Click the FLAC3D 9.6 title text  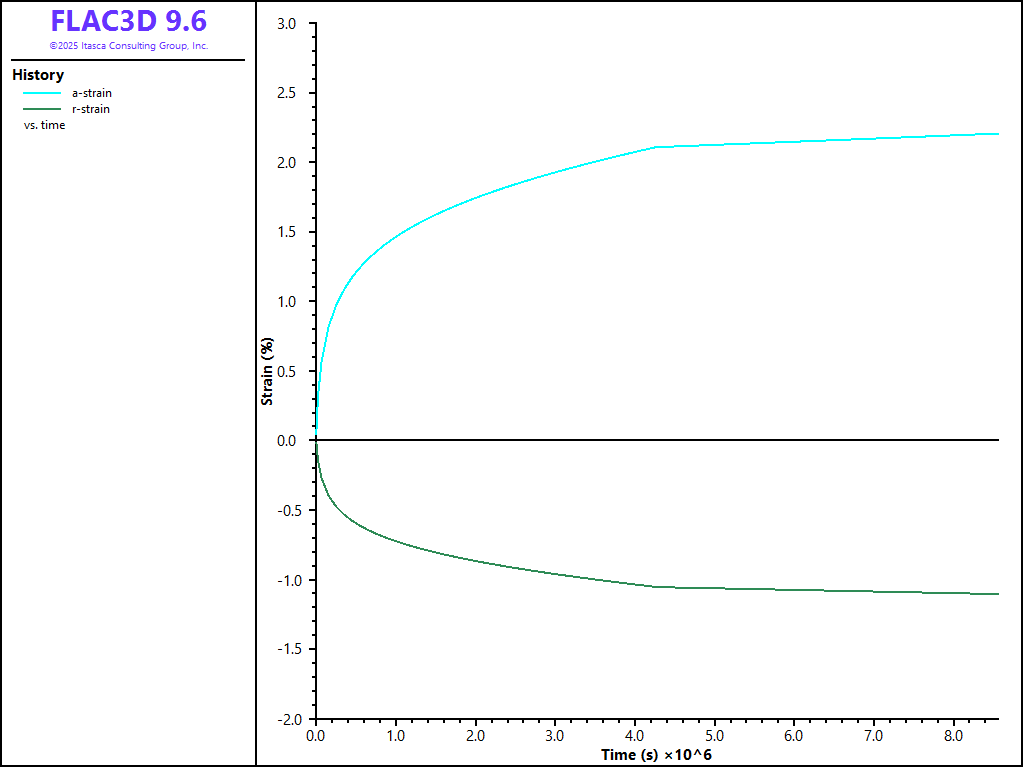(x=128, y=22)
